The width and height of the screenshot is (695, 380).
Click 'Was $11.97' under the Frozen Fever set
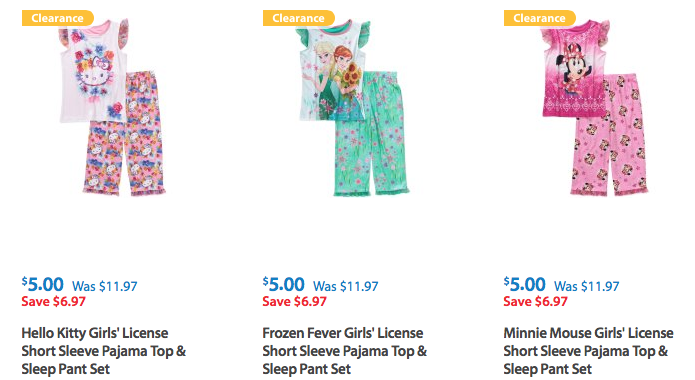(x=346, y=286)
